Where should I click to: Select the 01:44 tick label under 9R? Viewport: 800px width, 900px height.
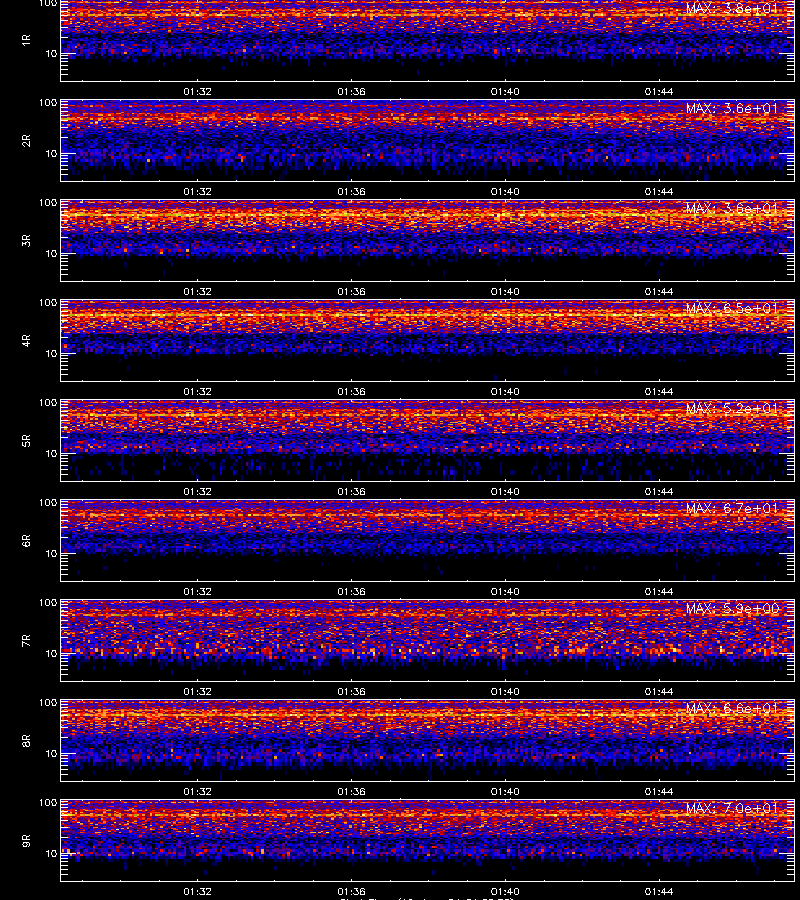point(659,891)
